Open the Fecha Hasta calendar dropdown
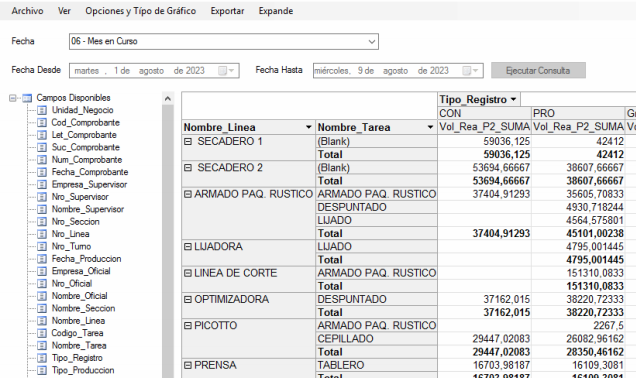This screenshot has height=378, width=636. (x=475, y=71)
